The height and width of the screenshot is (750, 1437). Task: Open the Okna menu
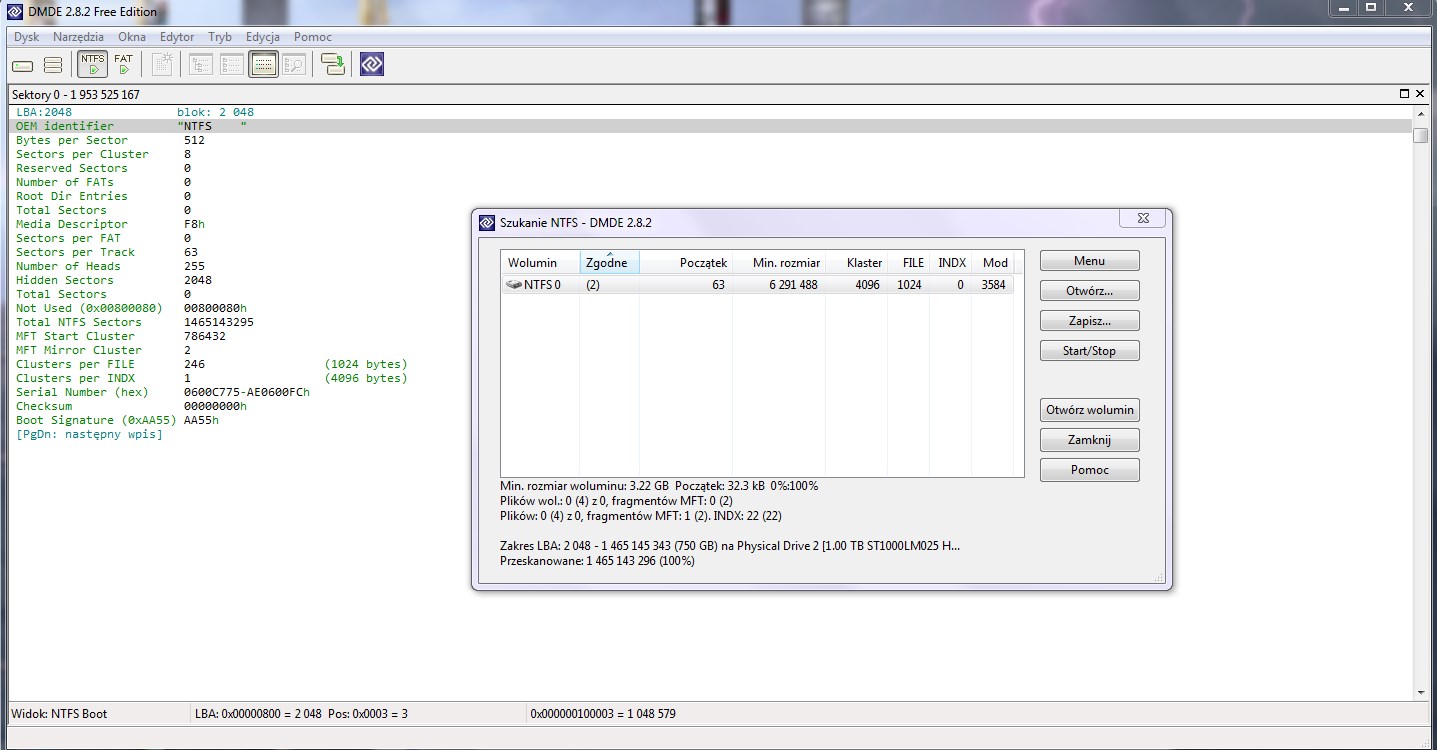132,37
